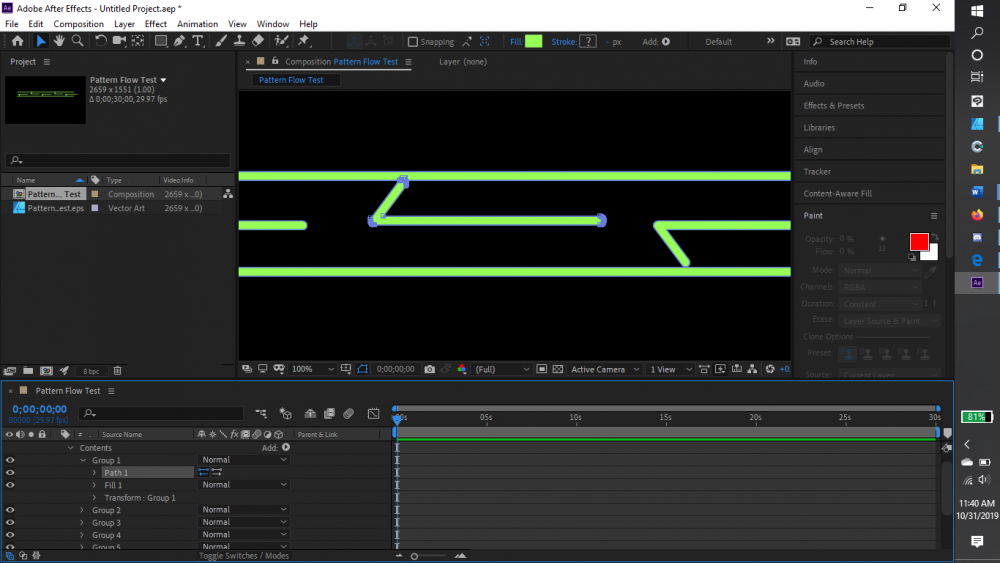1000x563 pixels.
Task: Select the Puppet Pin tool
Action: (304, 41)
